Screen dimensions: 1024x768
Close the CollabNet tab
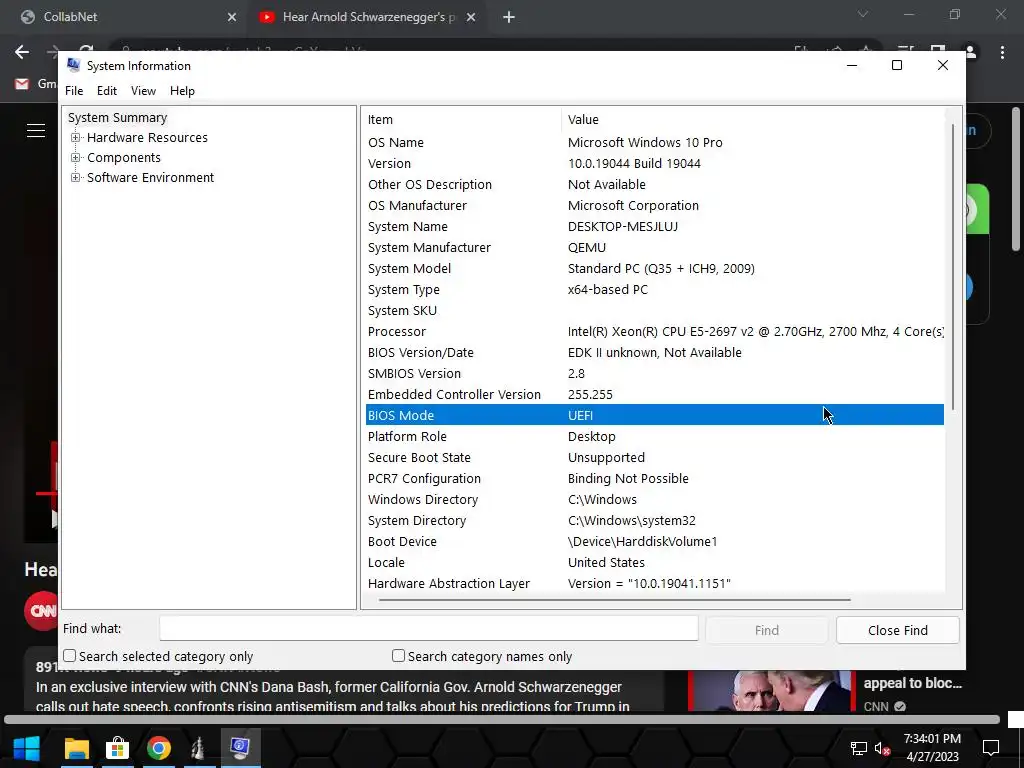[232, 17]
